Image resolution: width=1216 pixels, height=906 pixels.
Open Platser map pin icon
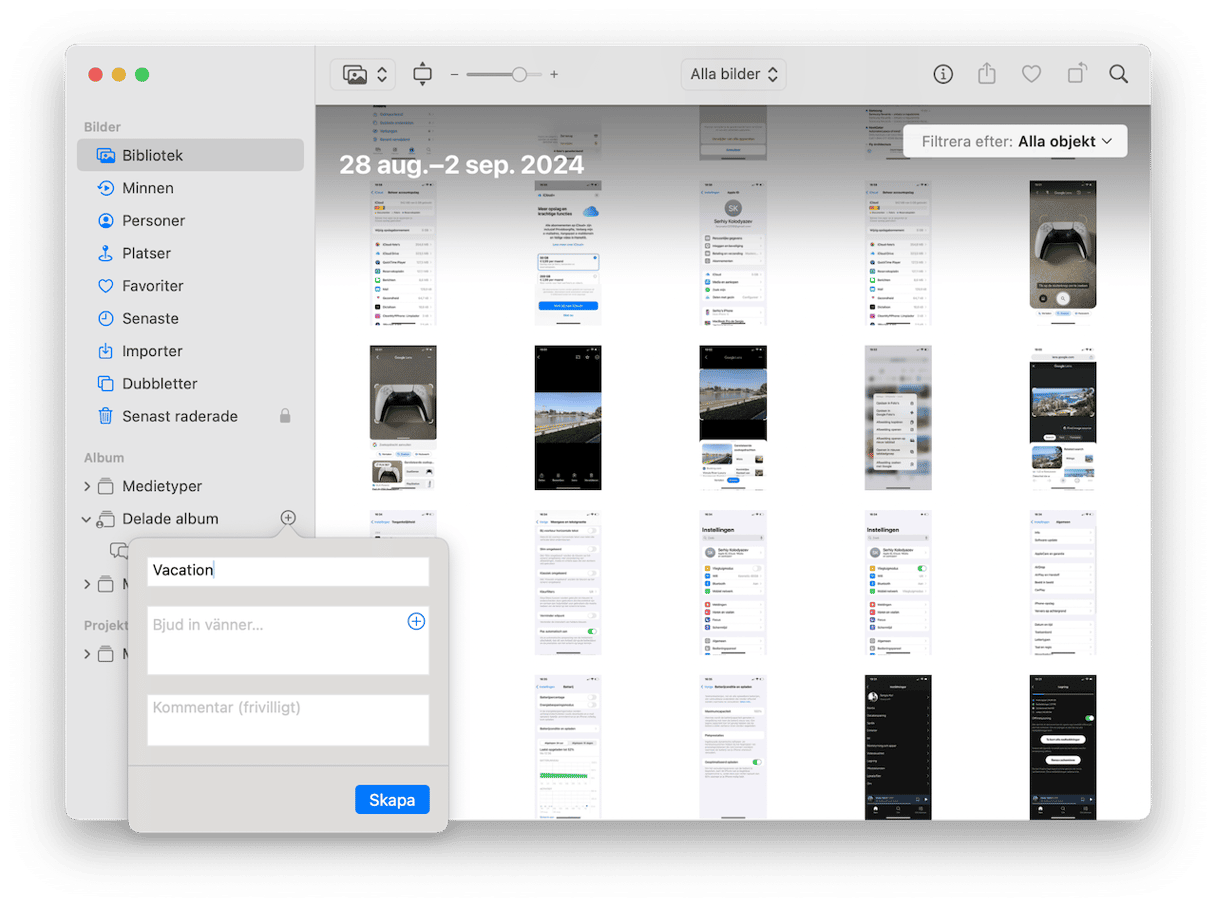pos(105,253)
